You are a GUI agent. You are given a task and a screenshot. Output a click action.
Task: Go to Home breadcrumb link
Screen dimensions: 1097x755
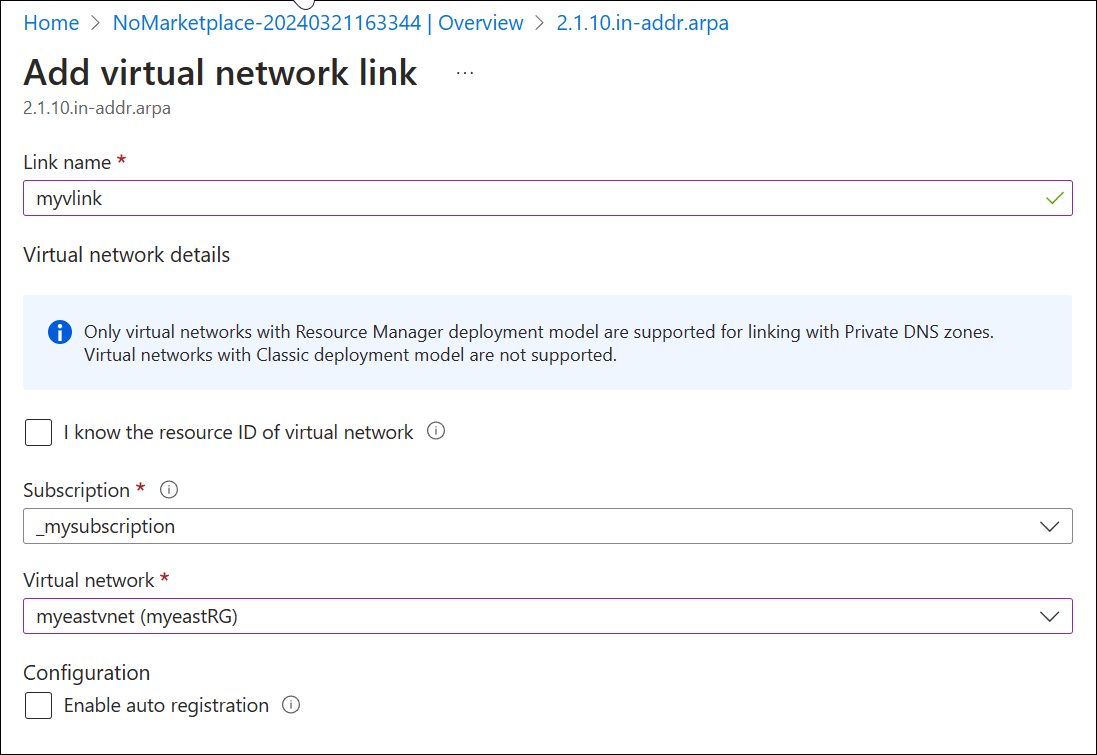pyautogui.click(x=51, y=23)
